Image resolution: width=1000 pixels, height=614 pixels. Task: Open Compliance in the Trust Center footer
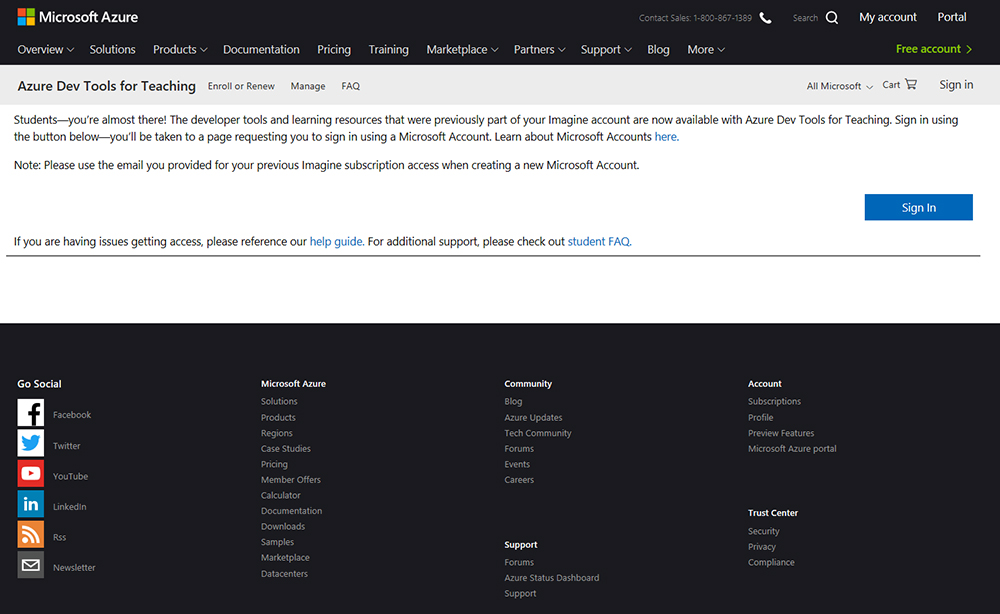click(x=771, y=562)
